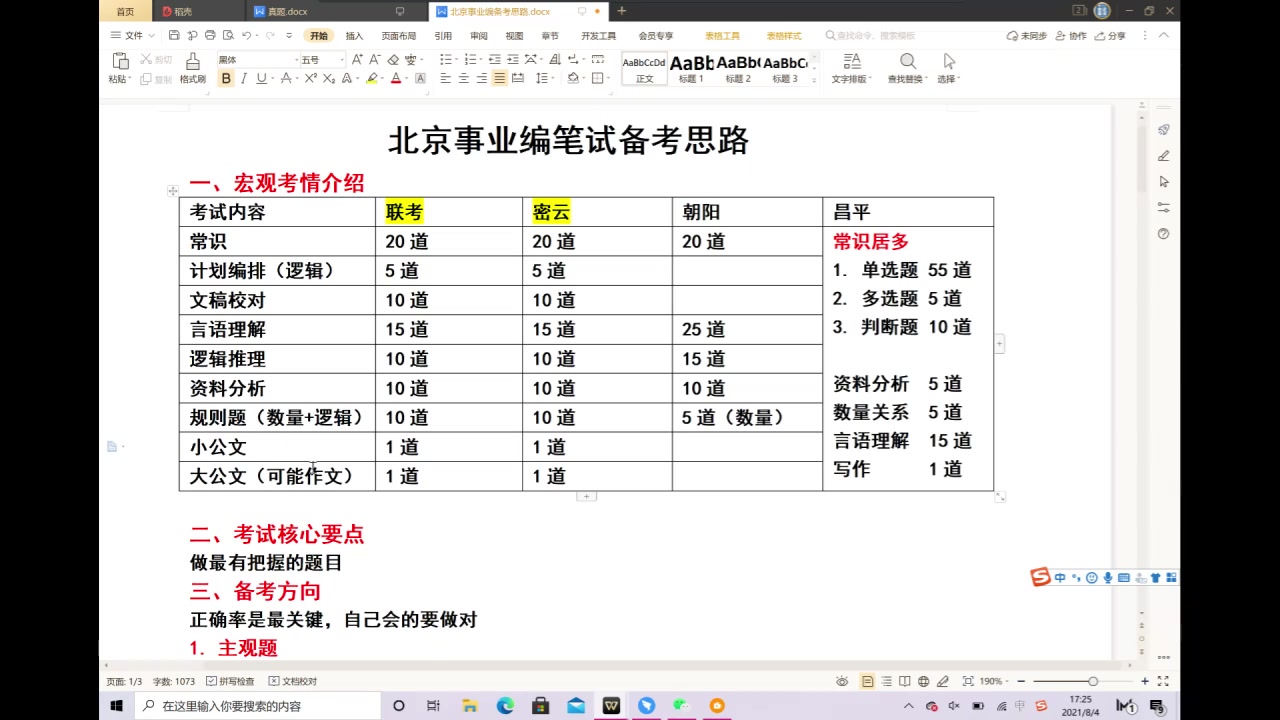
Task: Click the Paste (粘贴) icon
Action: click(x=119, y=62)
